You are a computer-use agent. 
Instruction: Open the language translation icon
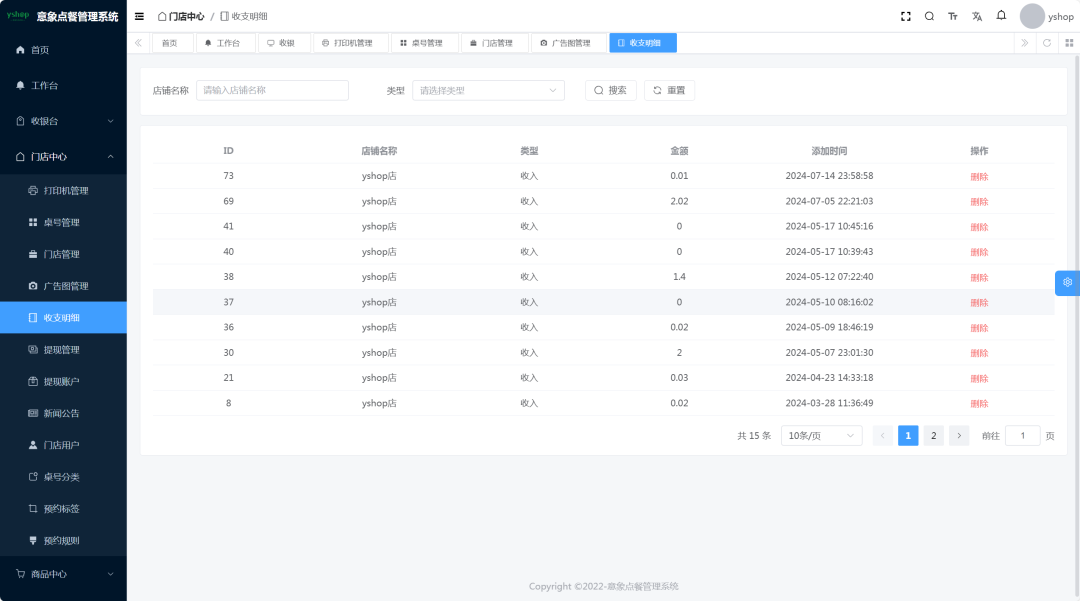coord(977,16)
